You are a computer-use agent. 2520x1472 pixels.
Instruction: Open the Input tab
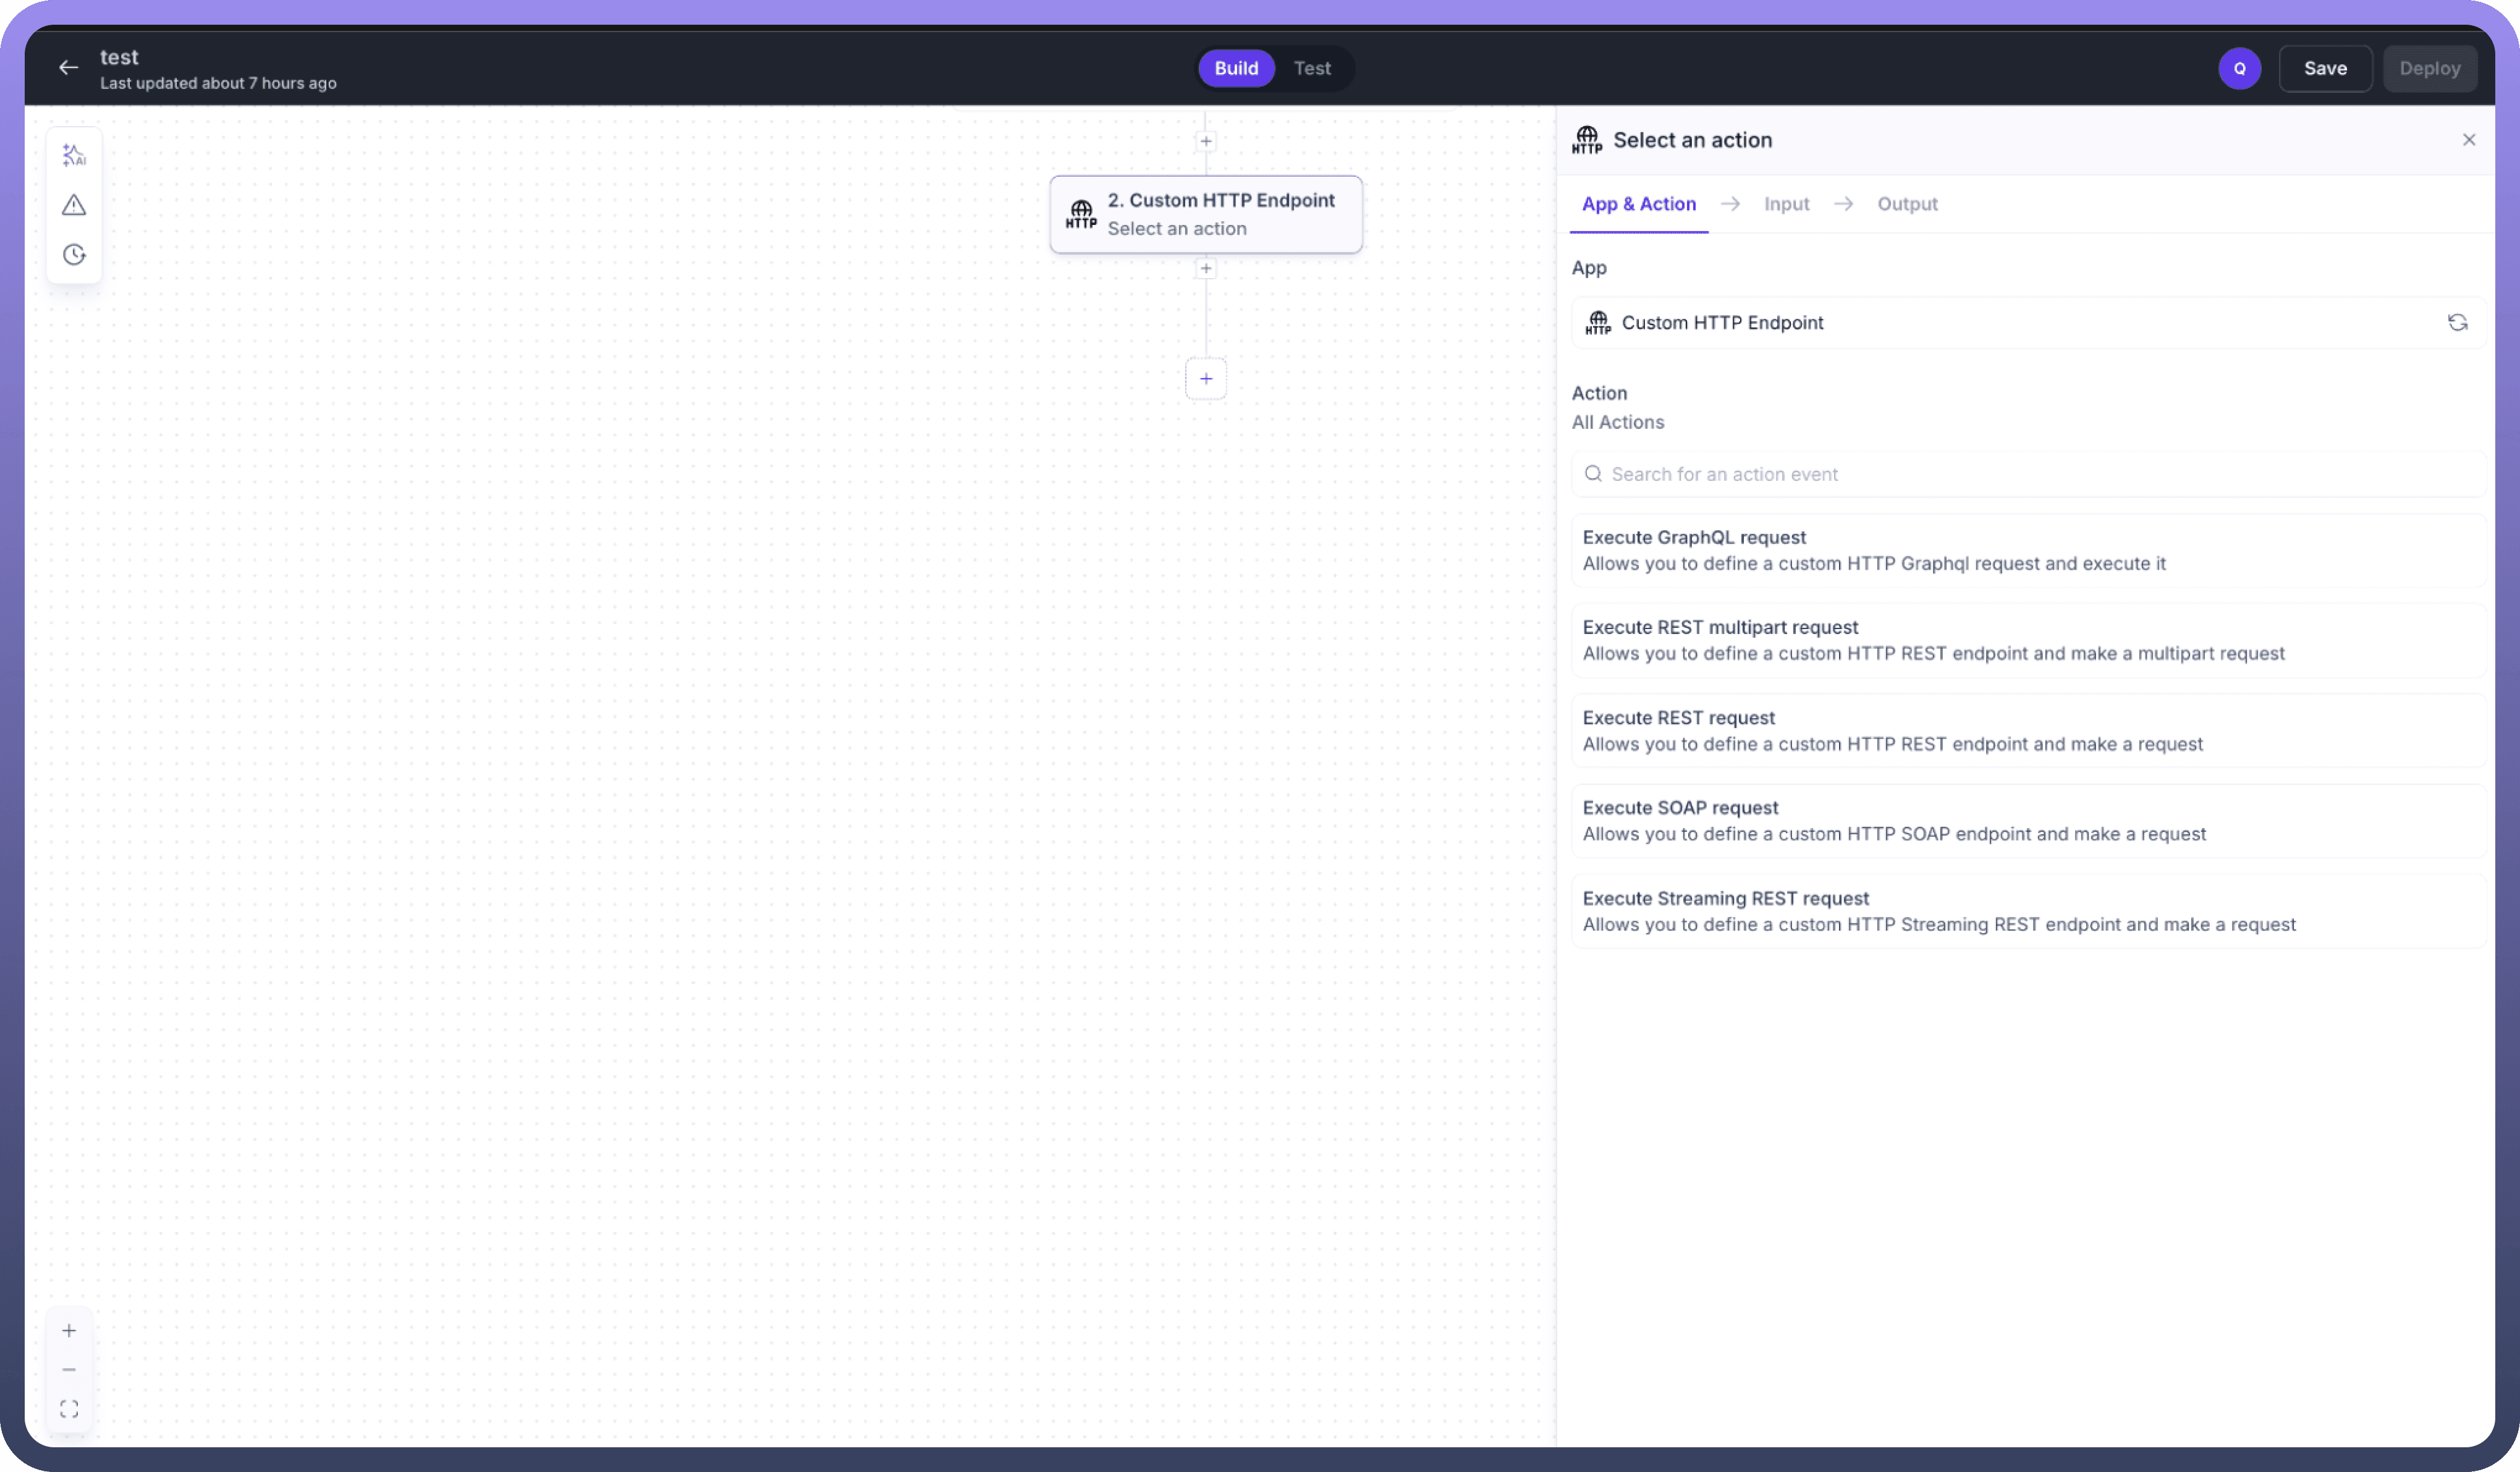pos(1786,204)
